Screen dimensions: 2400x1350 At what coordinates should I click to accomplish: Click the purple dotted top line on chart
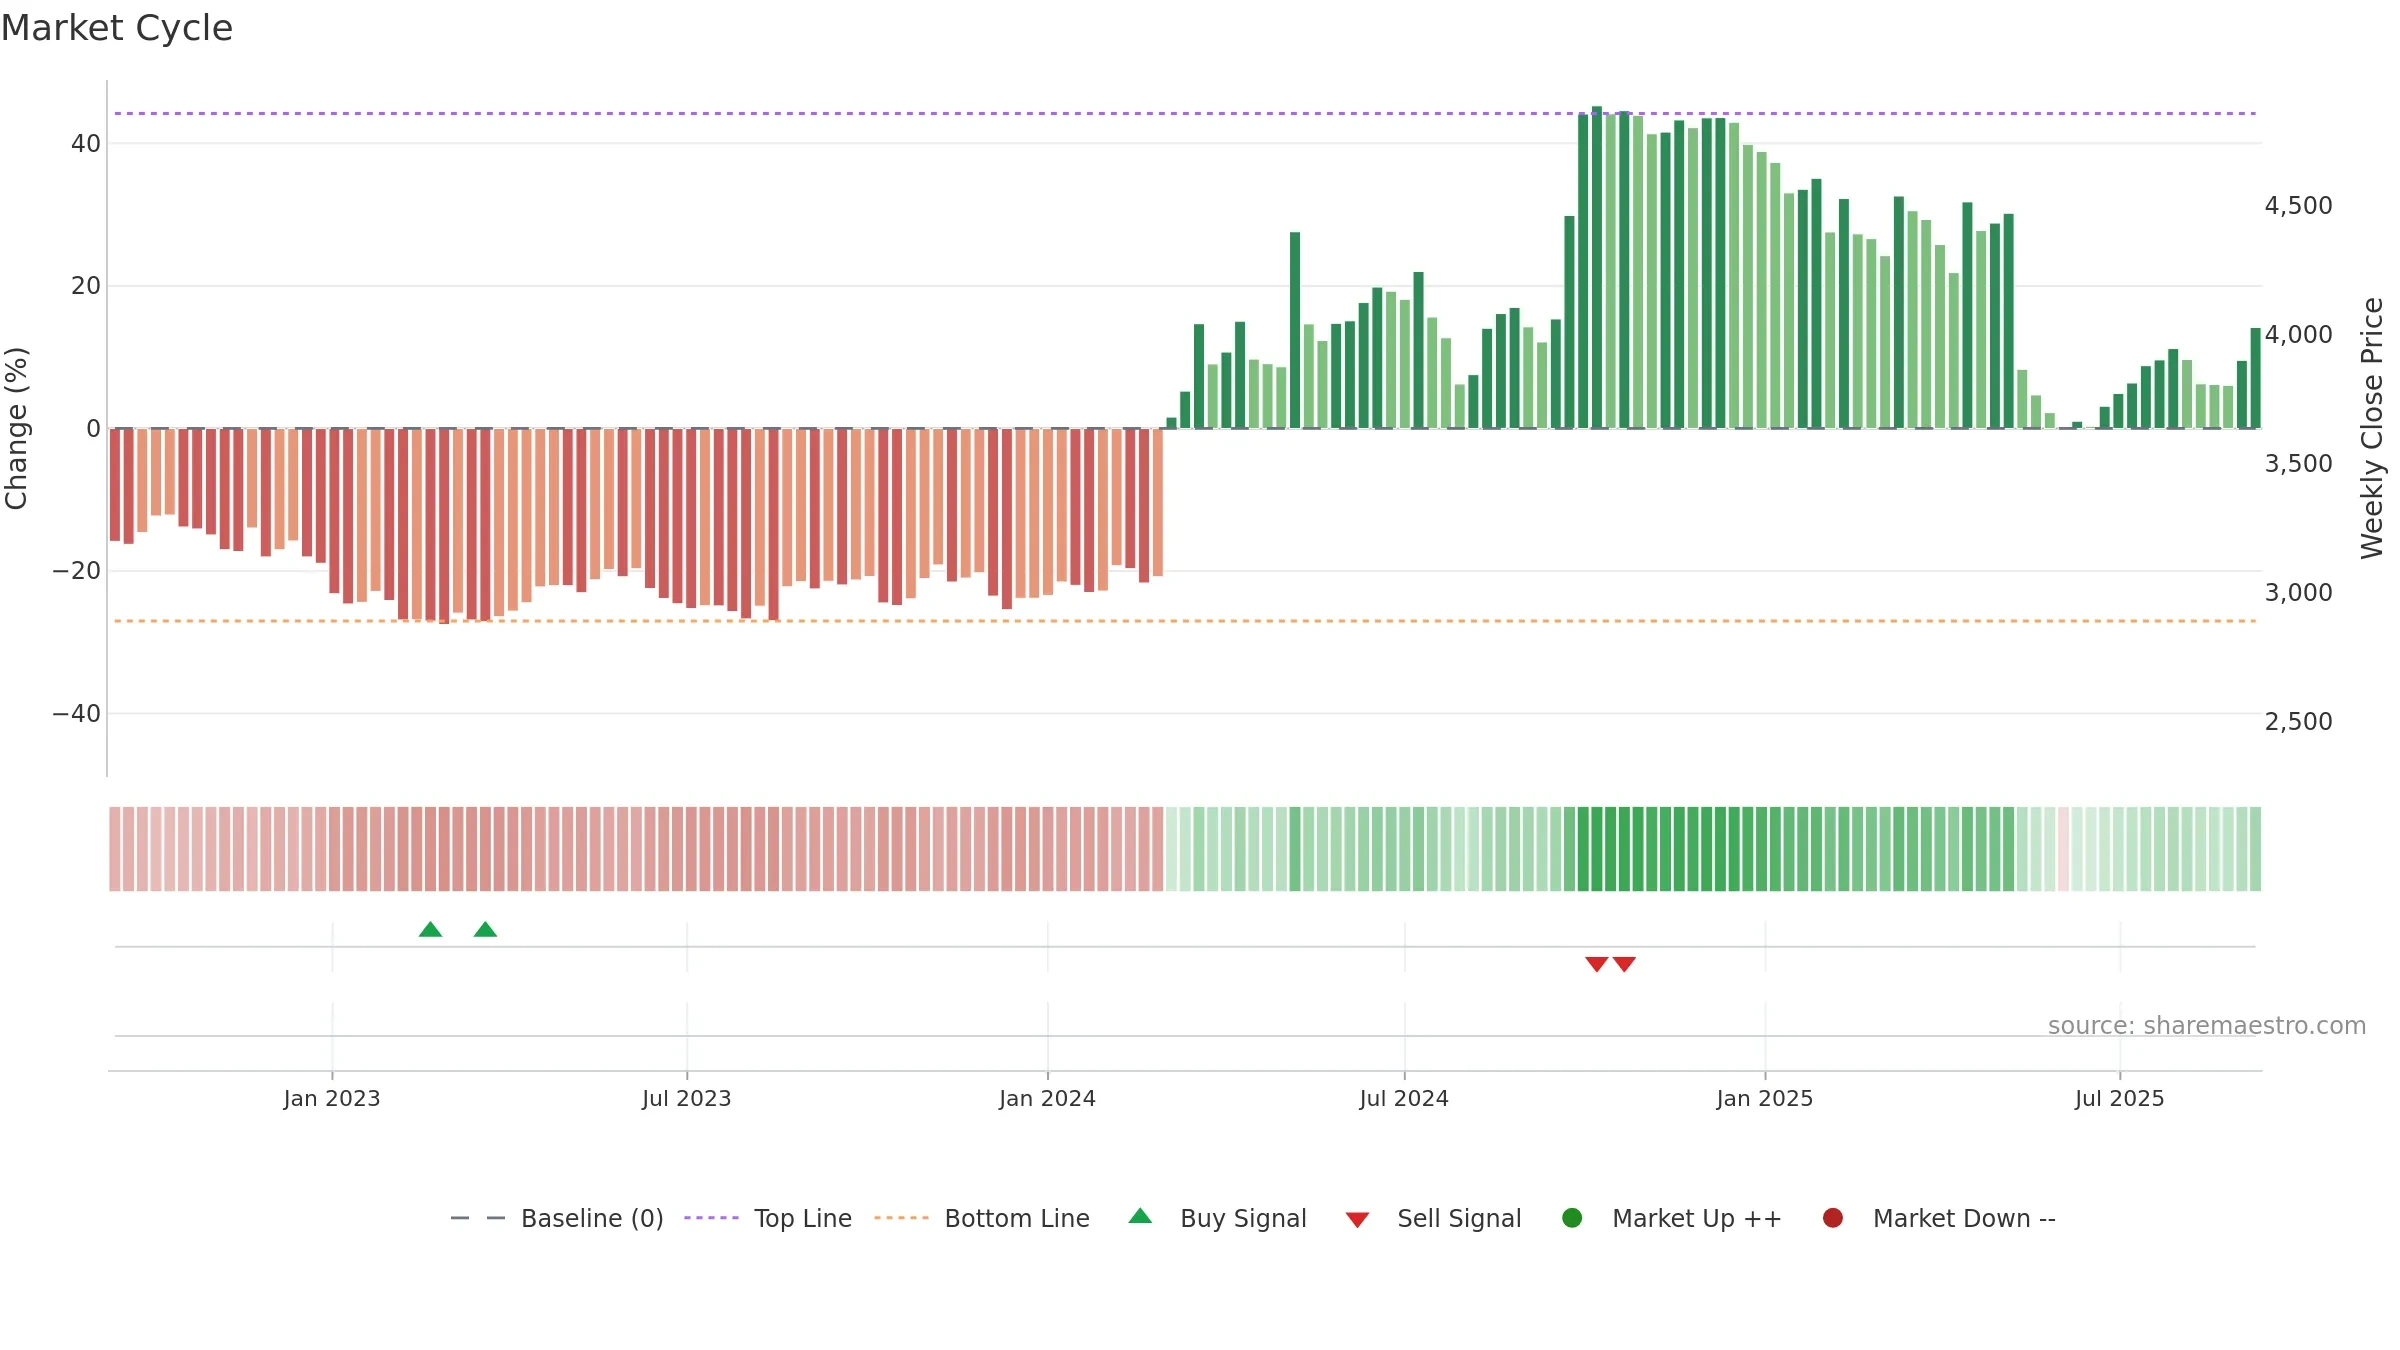1185,113
